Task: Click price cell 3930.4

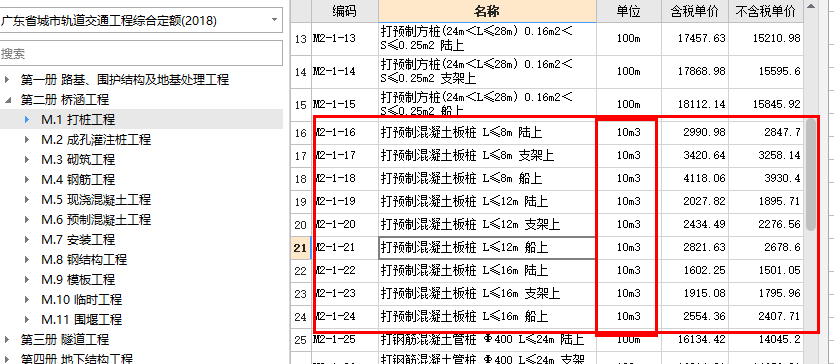Action: coord(766,178)
